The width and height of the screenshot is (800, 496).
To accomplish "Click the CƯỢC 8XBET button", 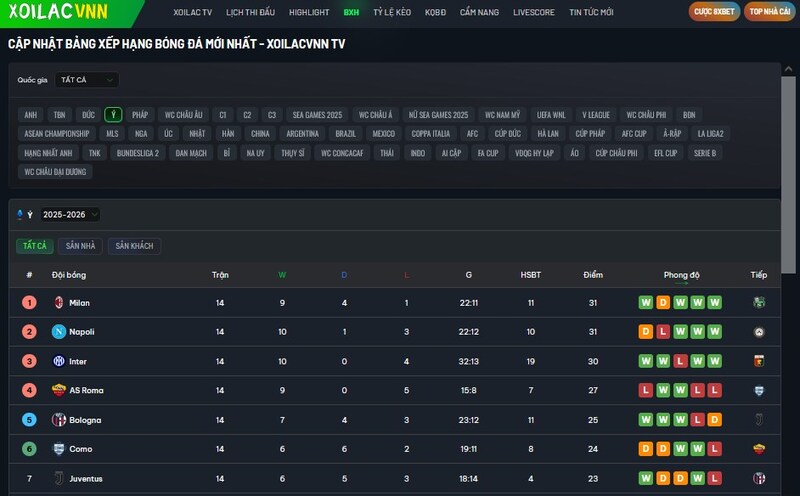I will [714, 12].
